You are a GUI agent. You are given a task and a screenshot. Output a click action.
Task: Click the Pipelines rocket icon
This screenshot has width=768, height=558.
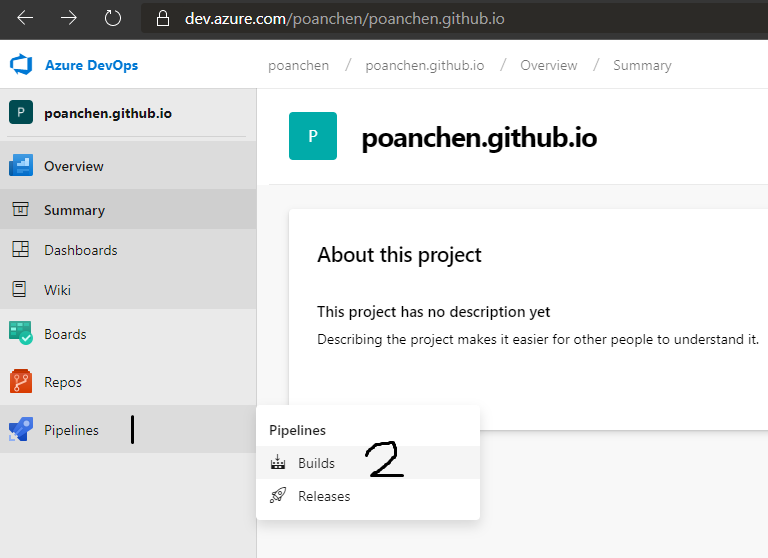click(x=21, y=429)
